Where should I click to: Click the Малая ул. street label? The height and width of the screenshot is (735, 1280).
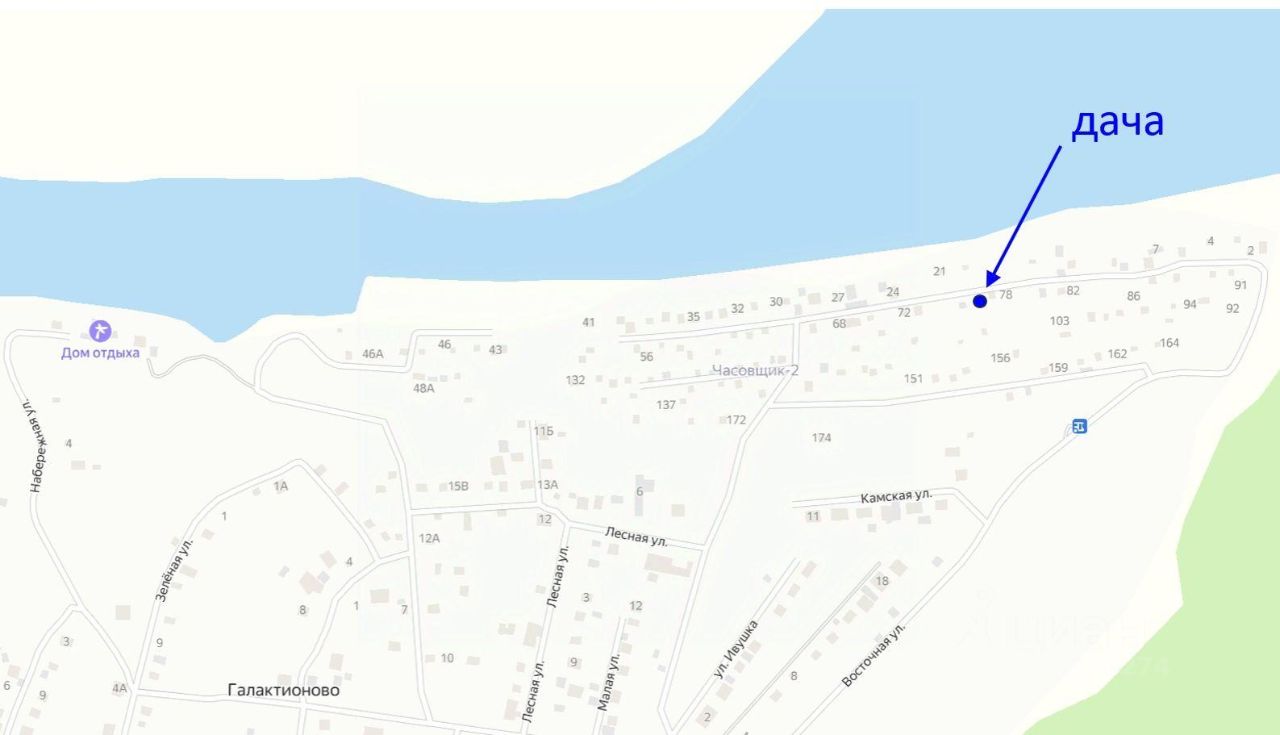click(x=609, y=680)
